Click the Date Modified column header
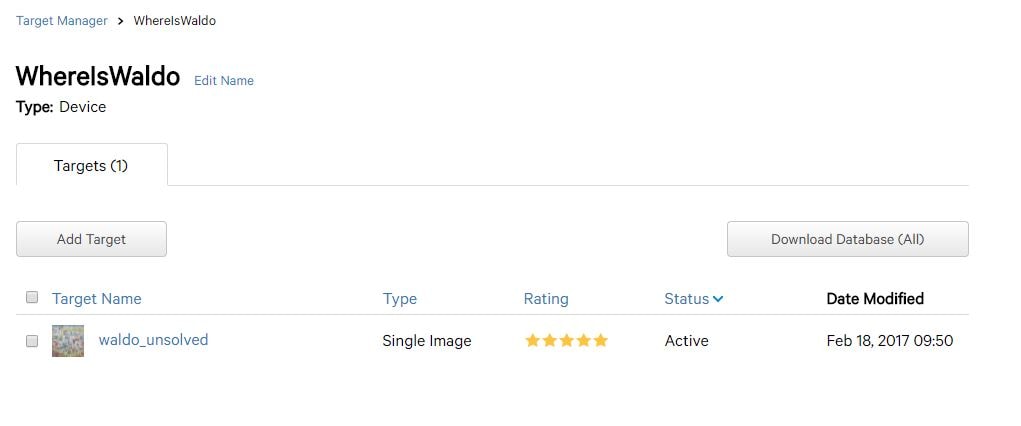1021x426 pixels. click(875, 298)
